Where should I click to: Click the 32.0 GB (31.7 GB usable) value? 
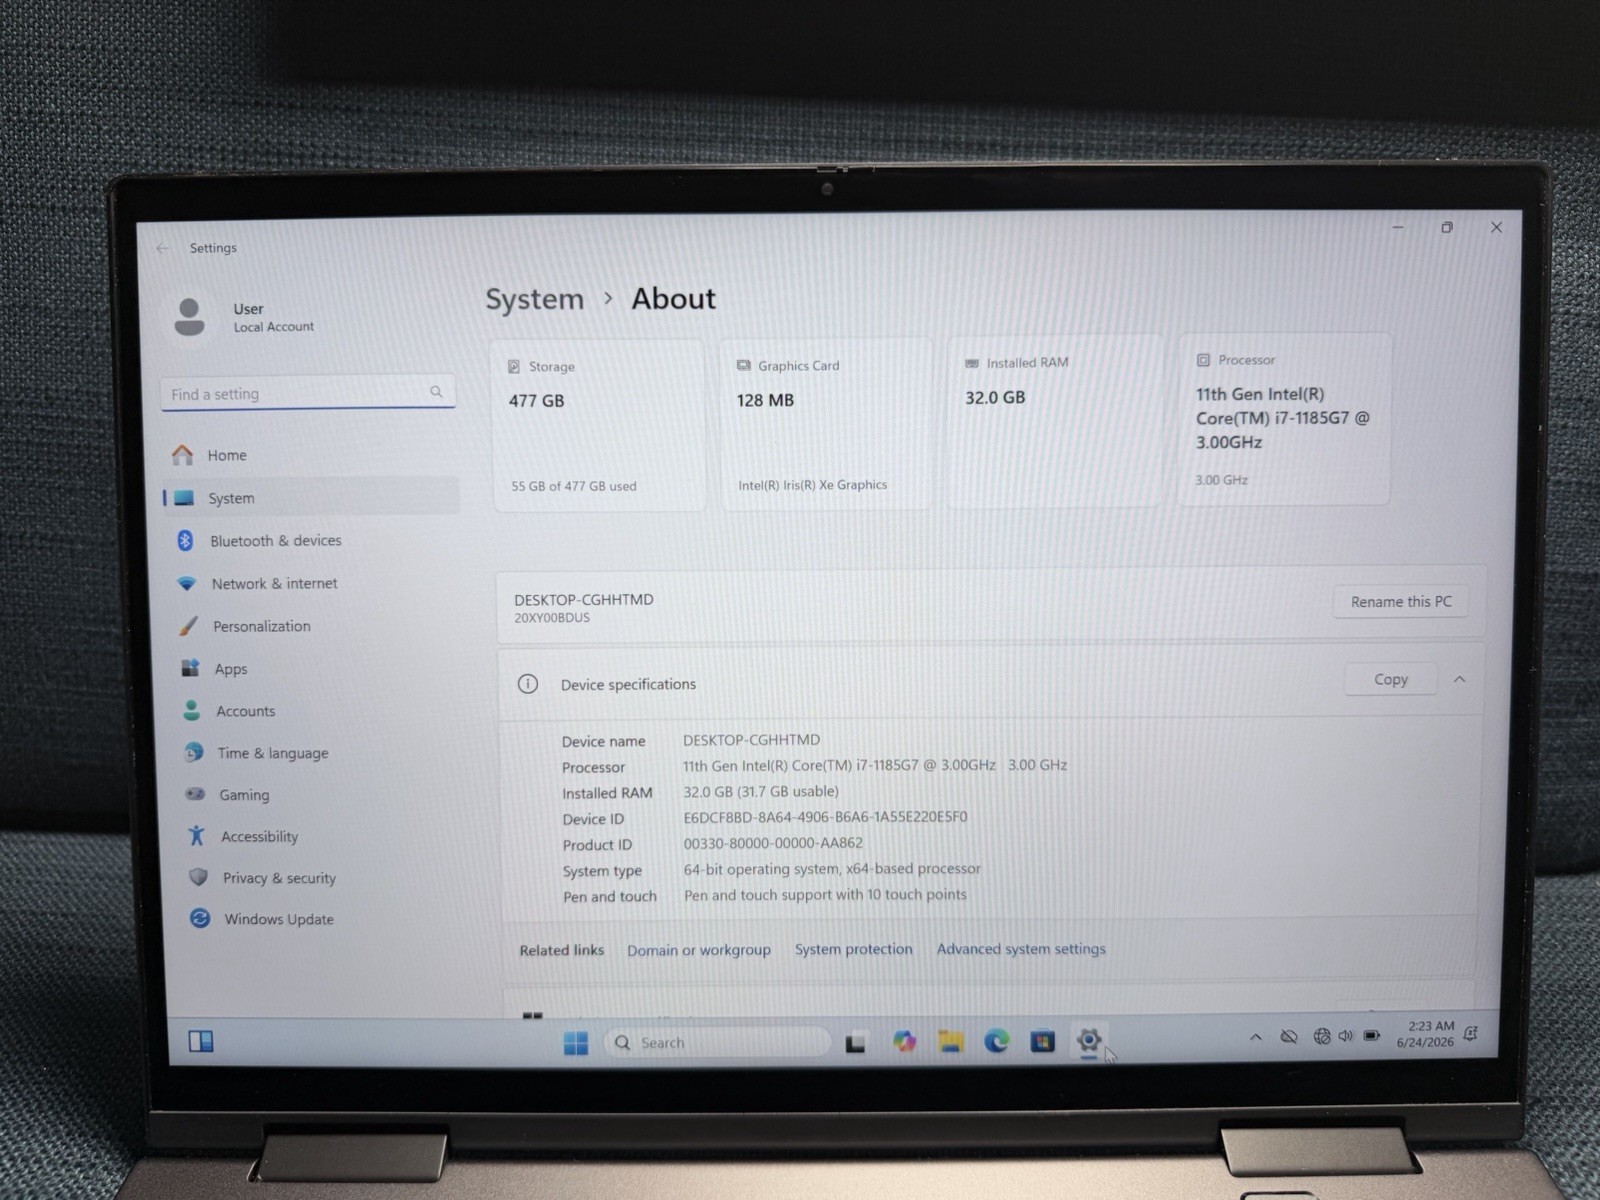761,791
